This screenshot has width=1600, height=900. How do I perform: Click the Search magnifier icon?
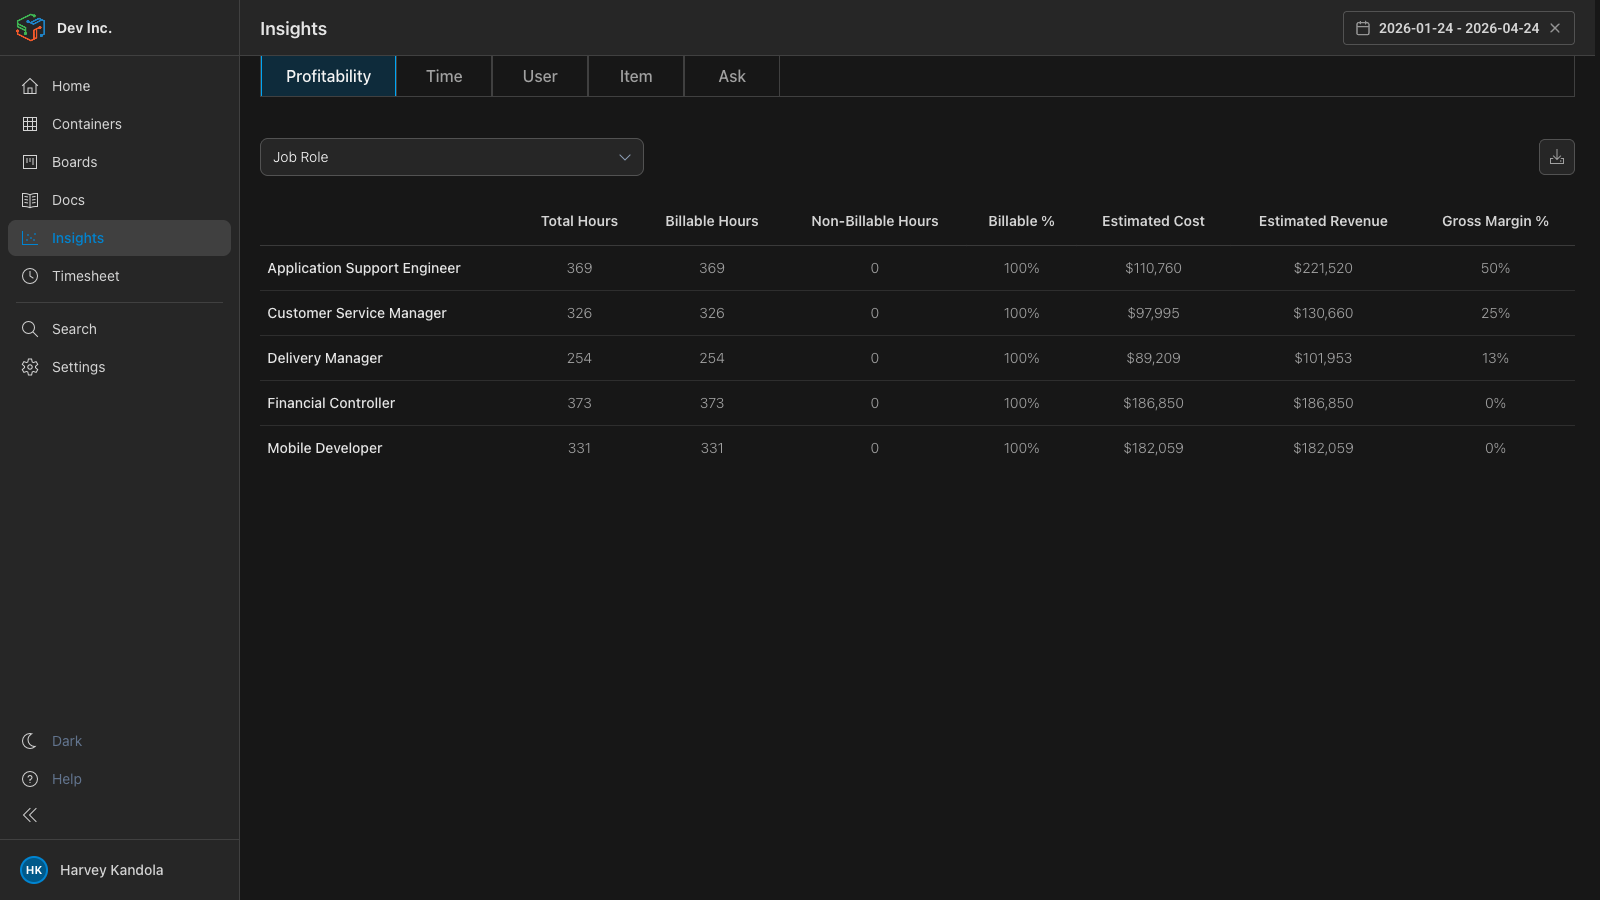tap(30, 329)
